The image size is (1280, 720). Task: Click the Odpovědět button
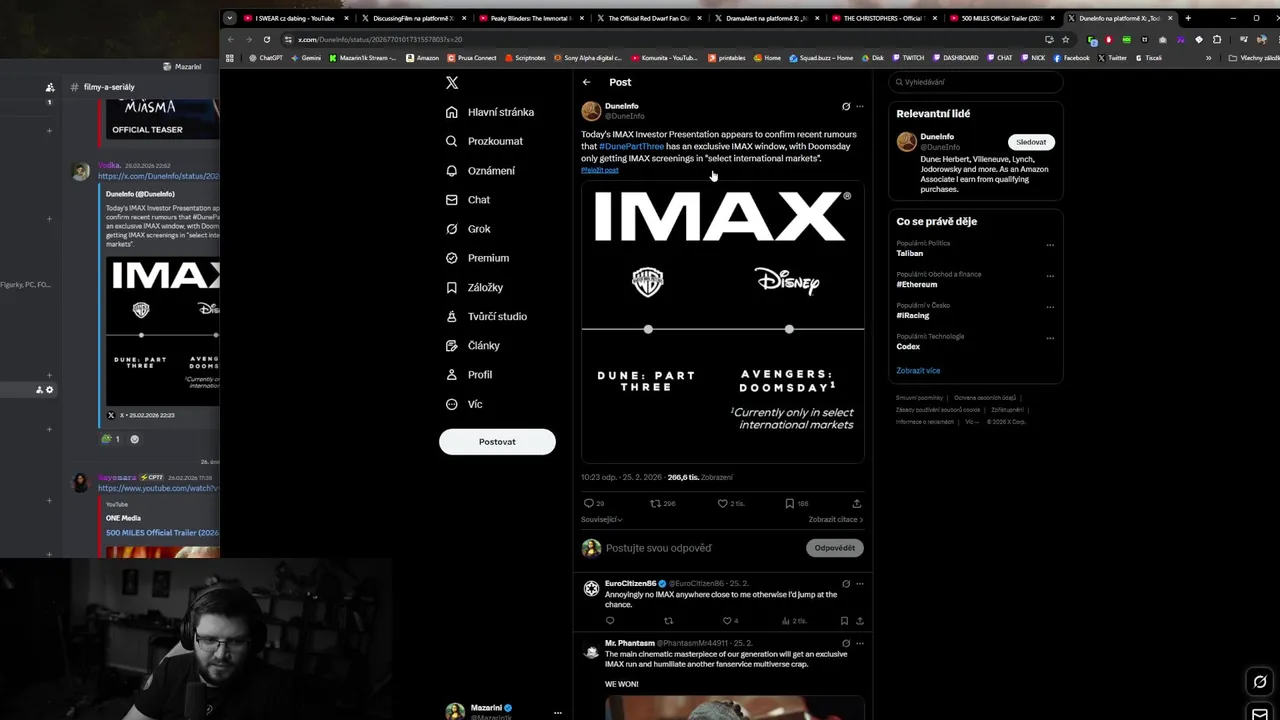click(x=834, y=548)
